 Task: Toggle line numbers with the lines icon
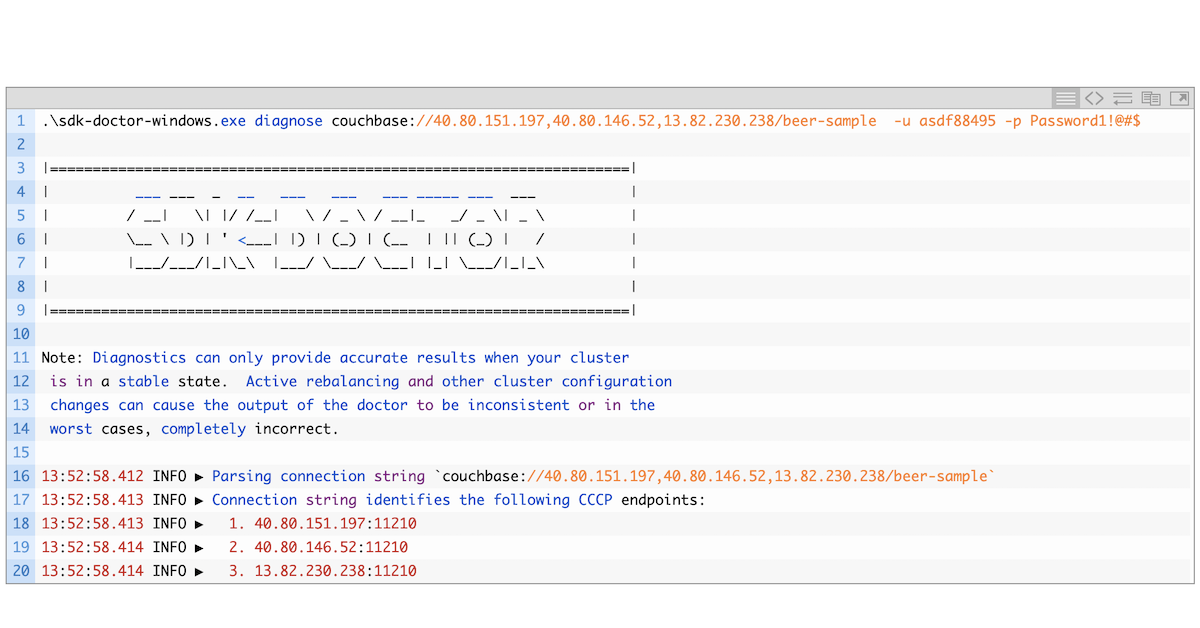tap(1066, 98)
